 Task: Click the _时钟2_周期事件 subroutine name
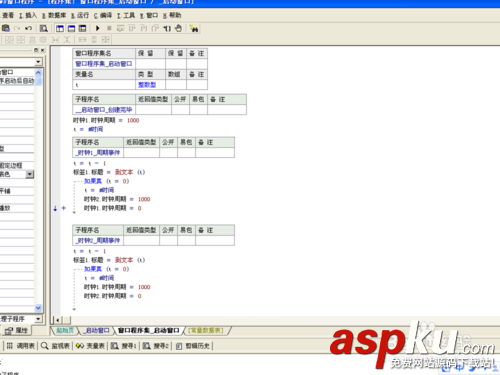click(x=98, y=240)
